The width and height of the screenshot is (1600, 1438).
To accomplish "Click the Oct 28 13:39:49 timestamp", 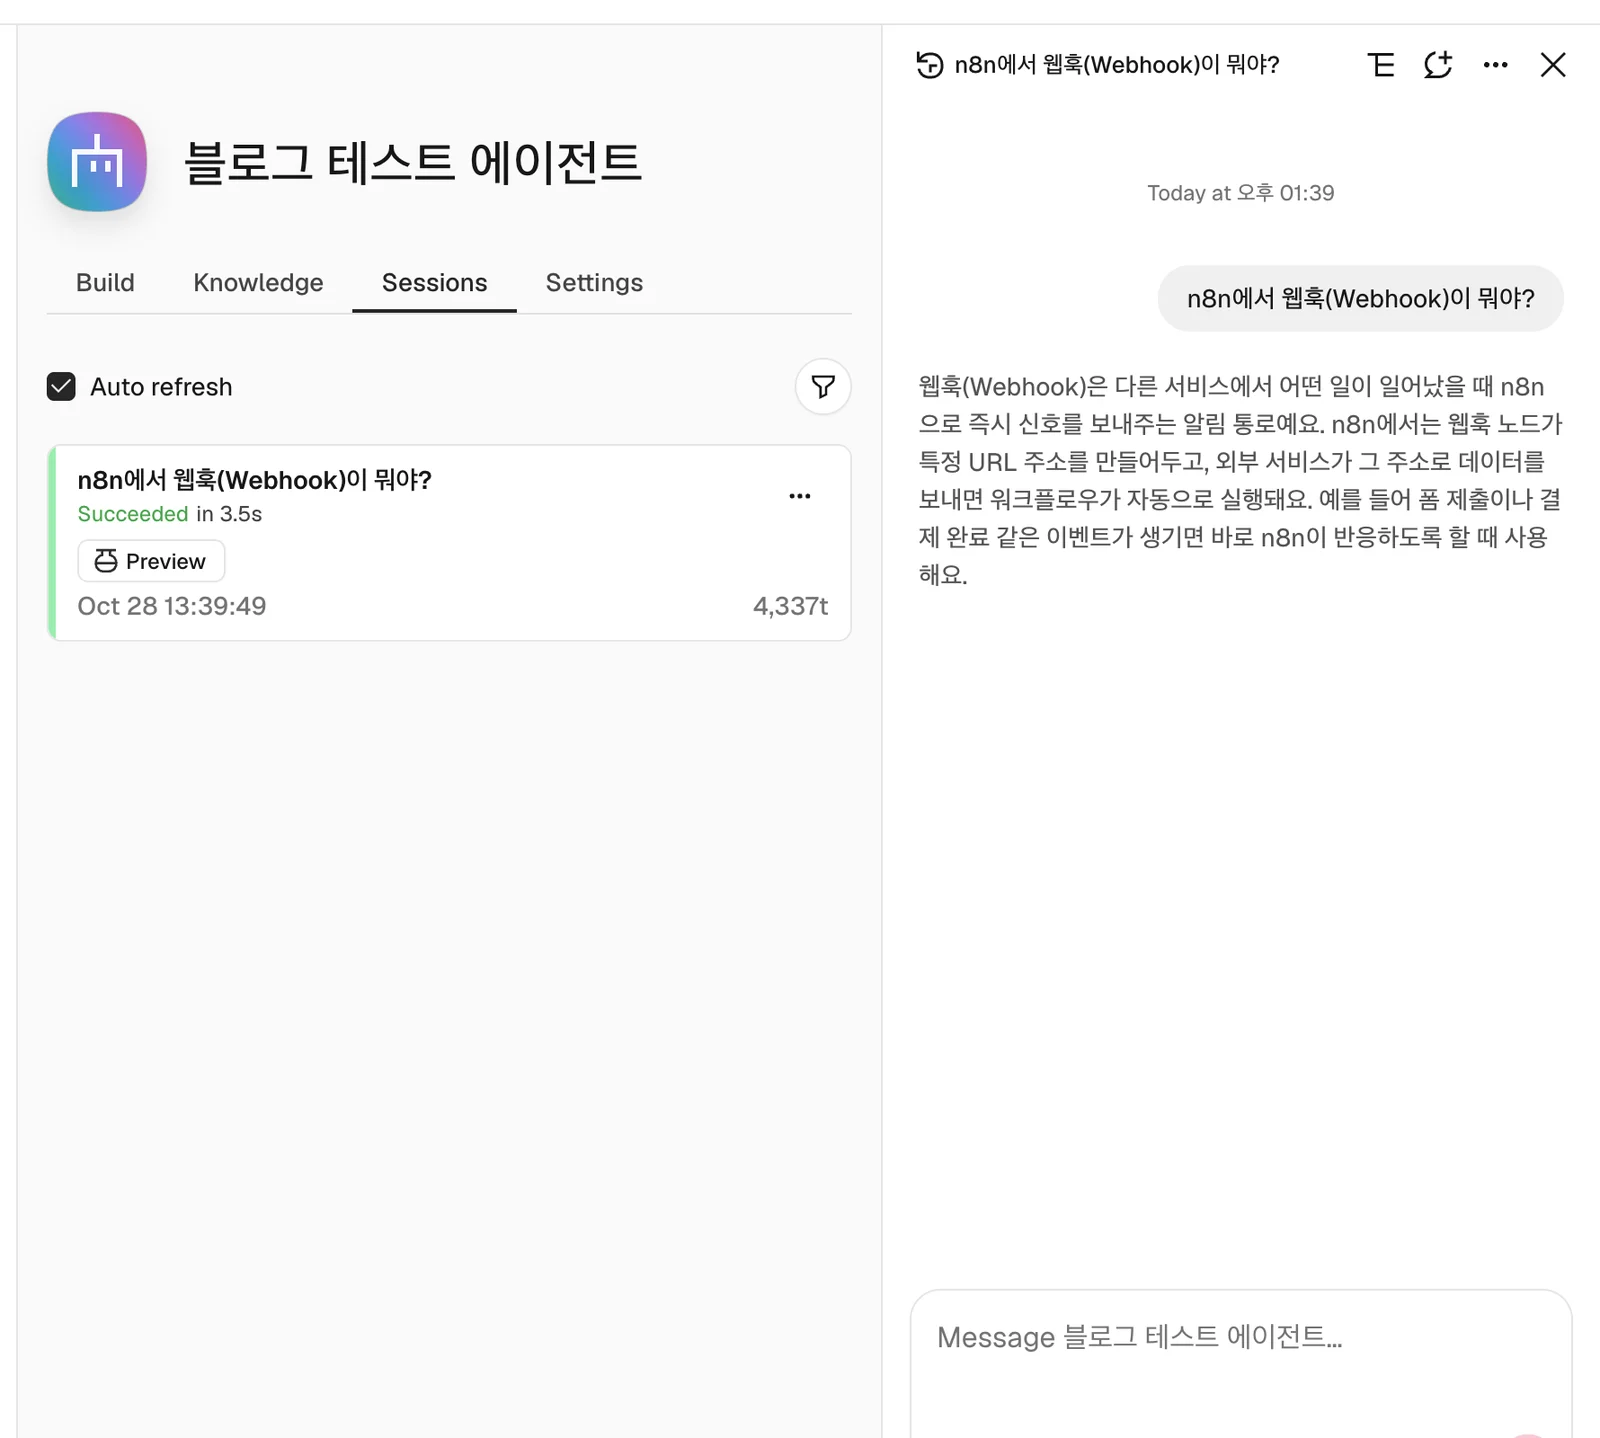I will click(172, 606).
